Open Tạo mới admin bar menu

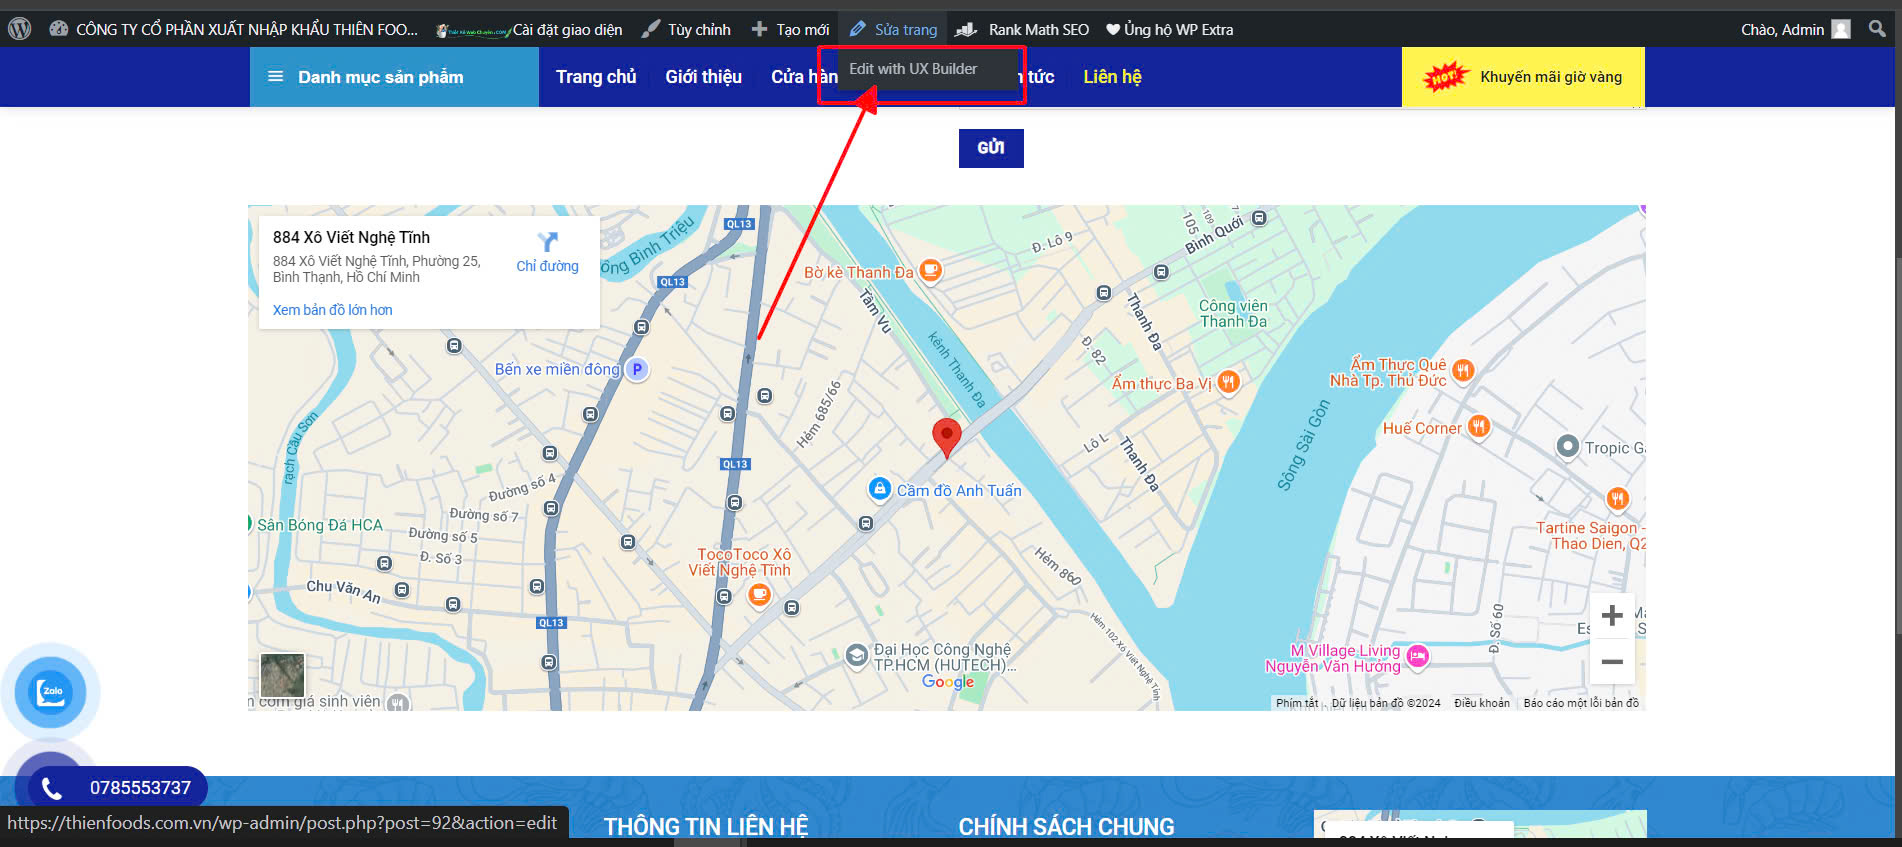tap(791, 29)
